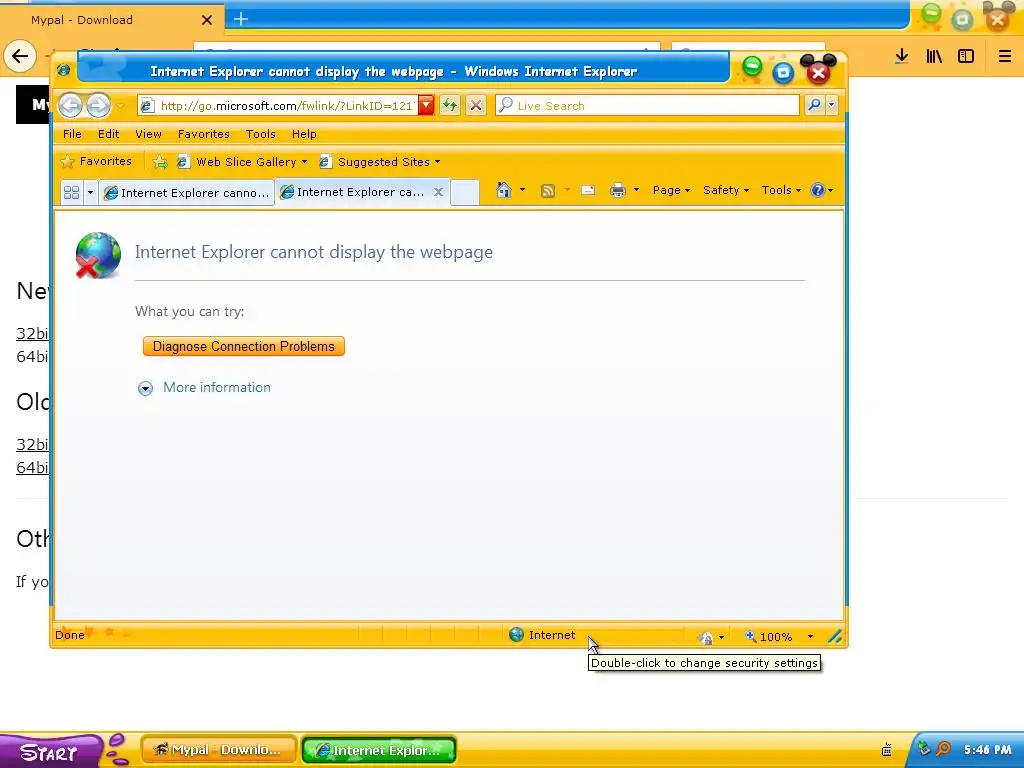Switch to Mypal - Downlo... taskbar button

point(219,750)
